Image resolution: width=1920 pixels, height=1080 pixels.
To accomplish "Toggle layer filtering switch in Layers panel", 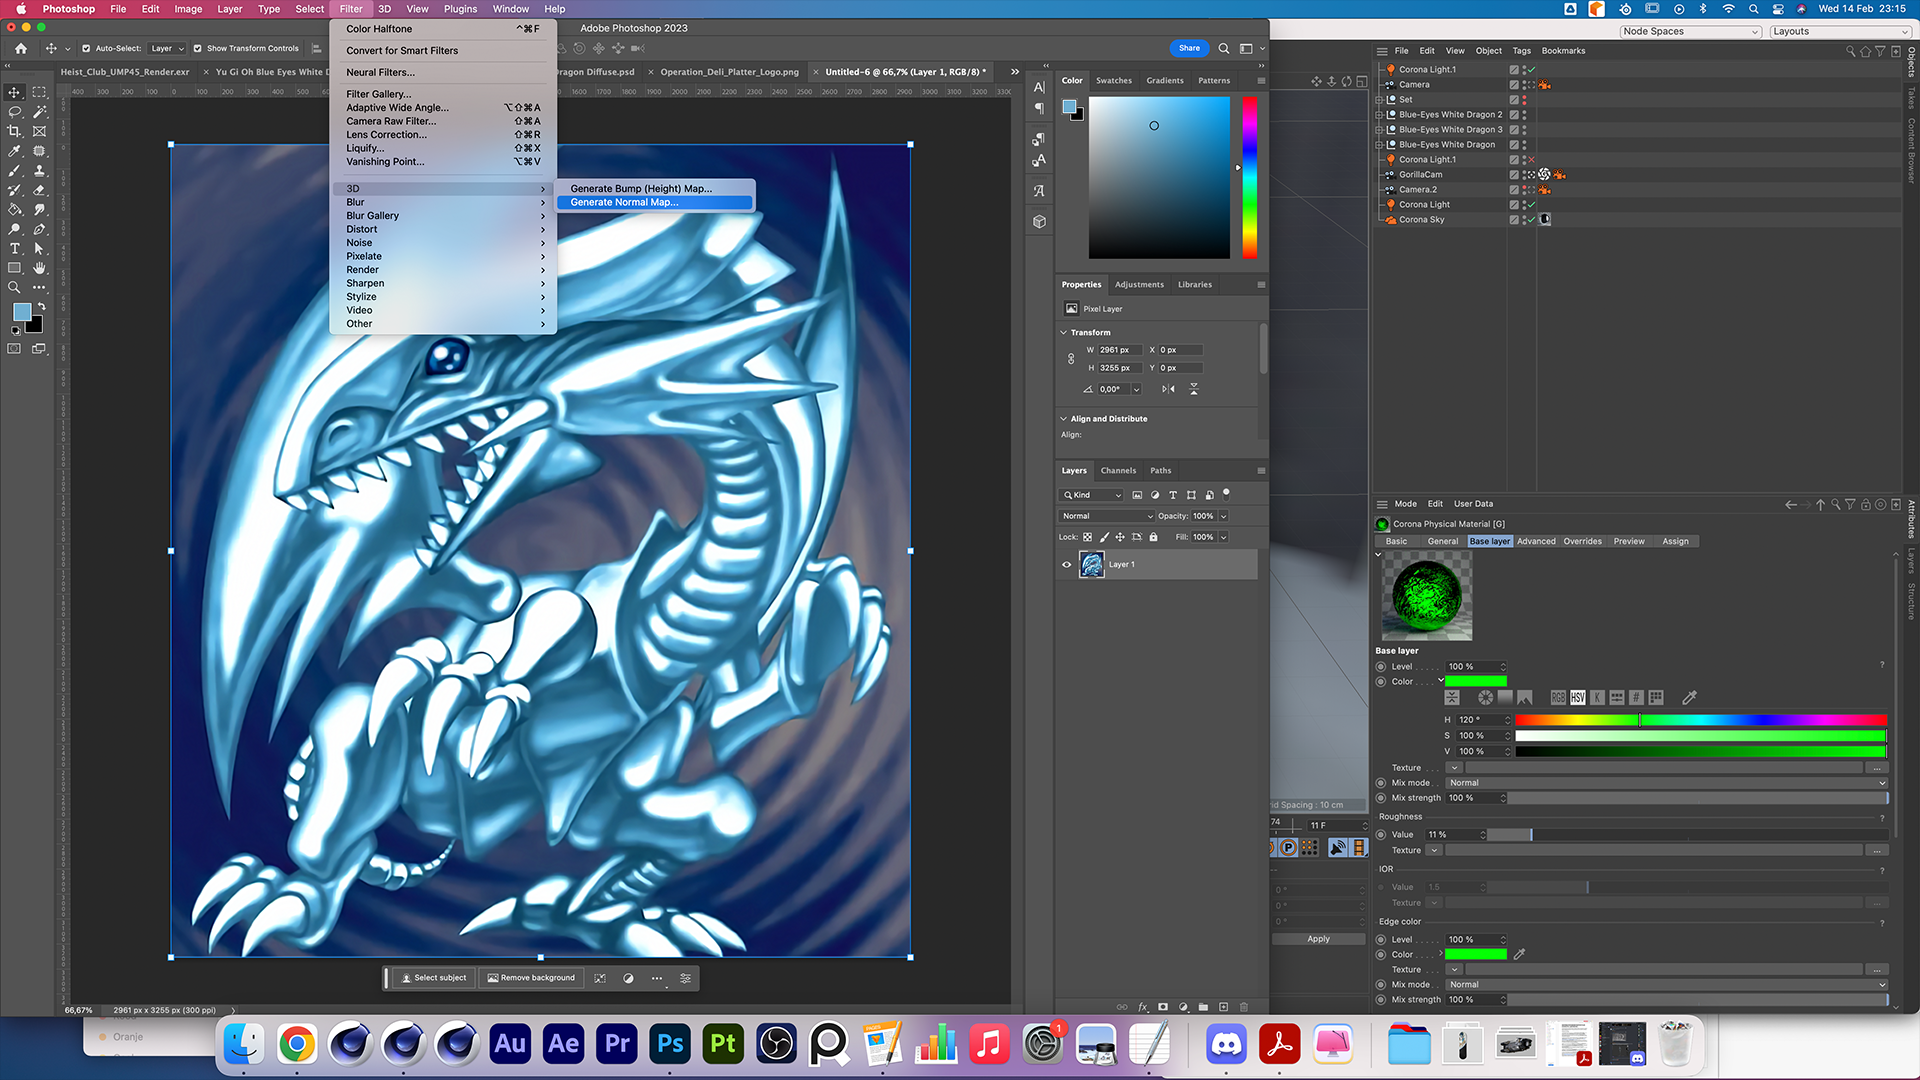I will (1226, 494).
